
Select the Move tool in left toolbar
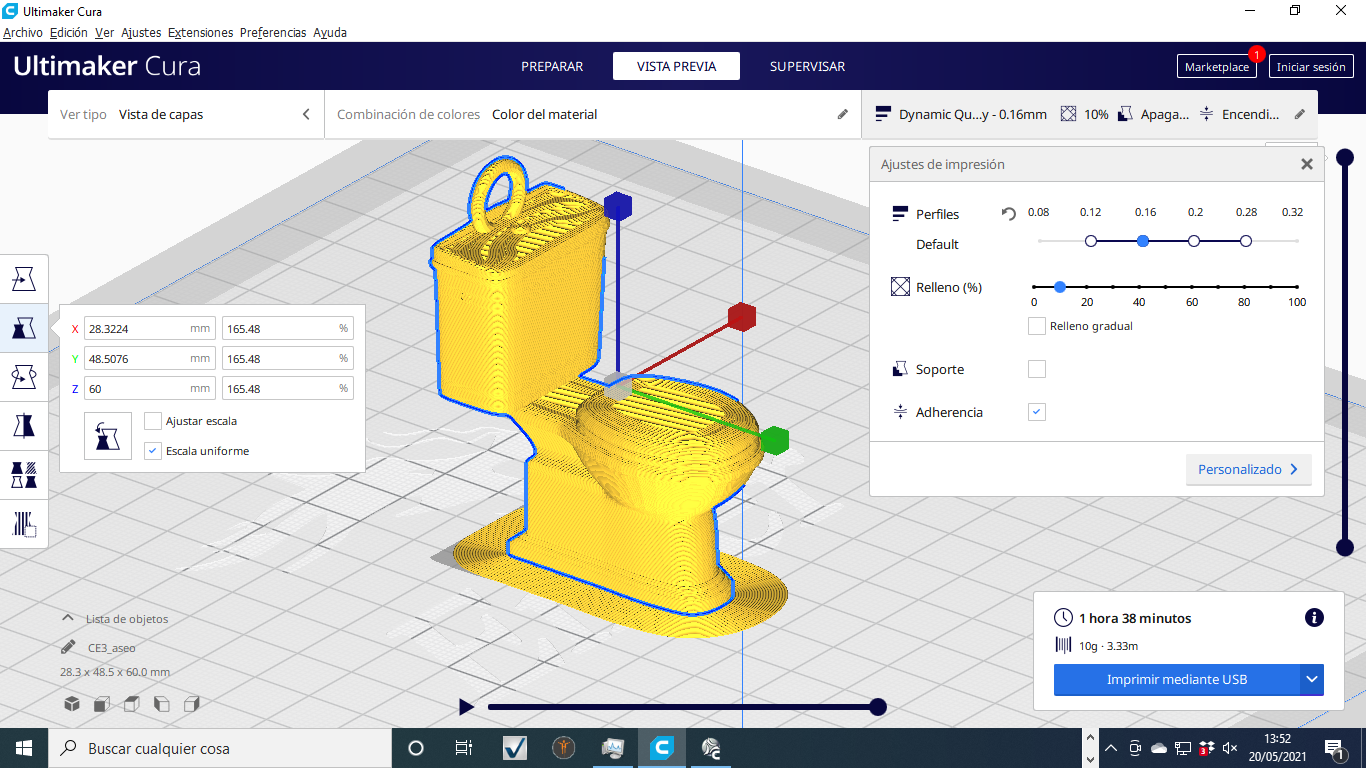24,279
